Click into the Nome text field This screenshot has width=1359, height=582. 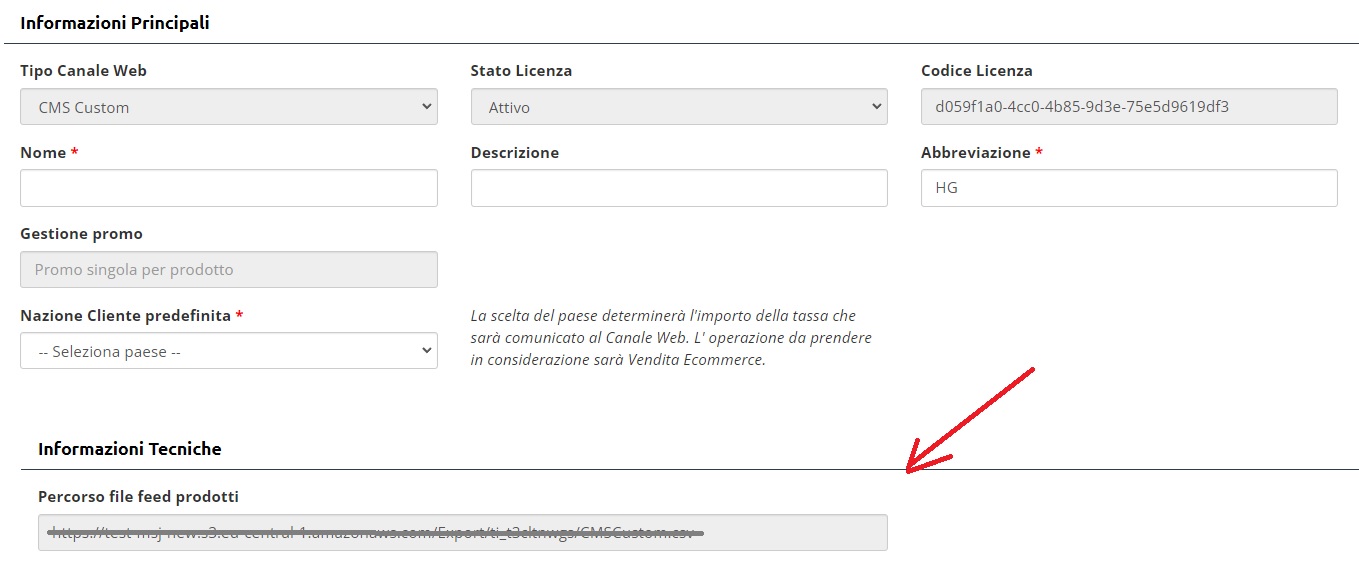tap(228, 188)
